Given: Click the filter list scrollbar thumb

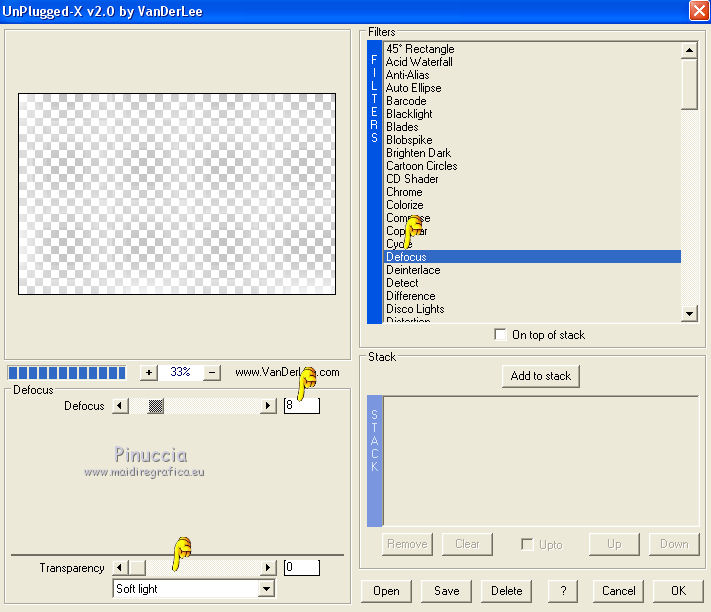Looking at the screenshot, I should click(x=689, y=84).
